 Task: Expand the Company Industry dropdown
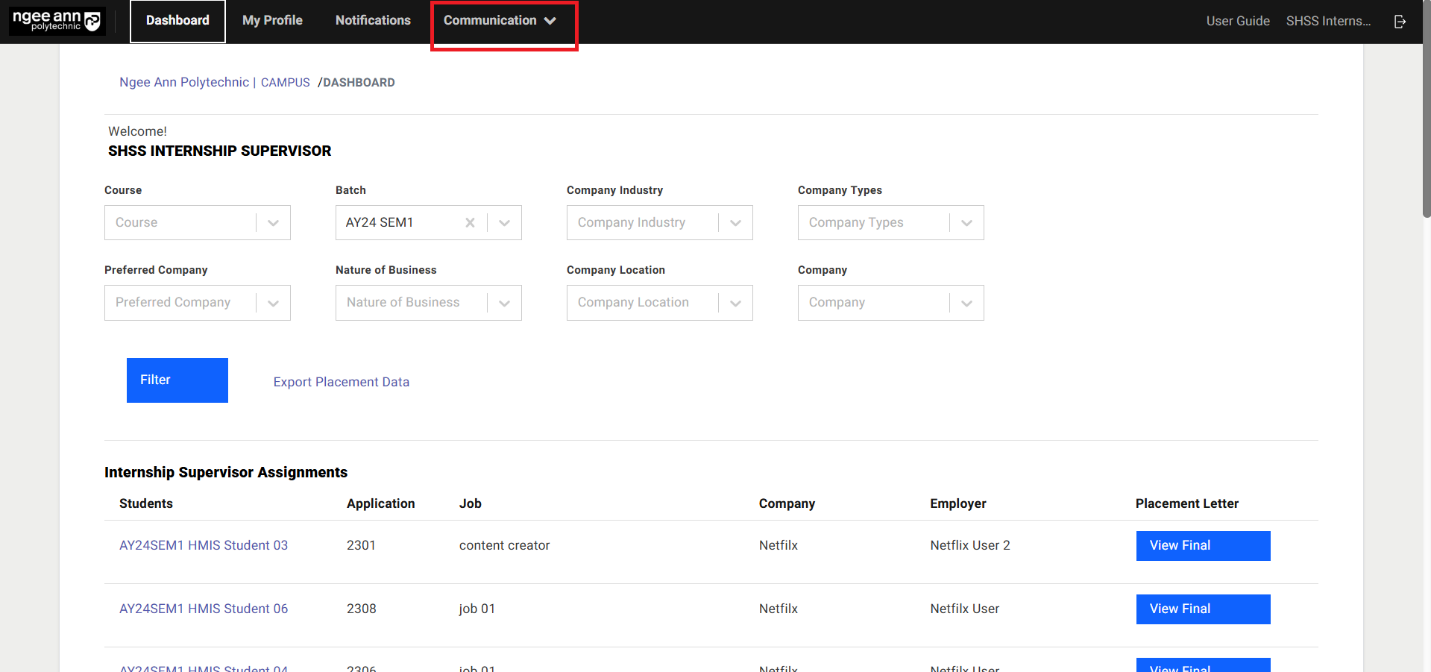[735, 223]
